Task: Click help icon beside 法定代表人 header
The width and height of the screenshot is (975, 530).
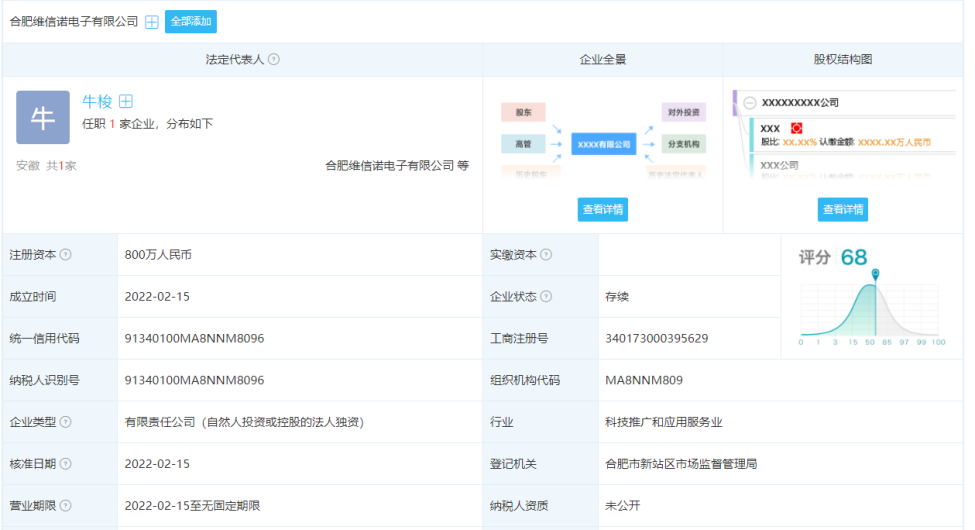Action: click(x=274, y=60)
